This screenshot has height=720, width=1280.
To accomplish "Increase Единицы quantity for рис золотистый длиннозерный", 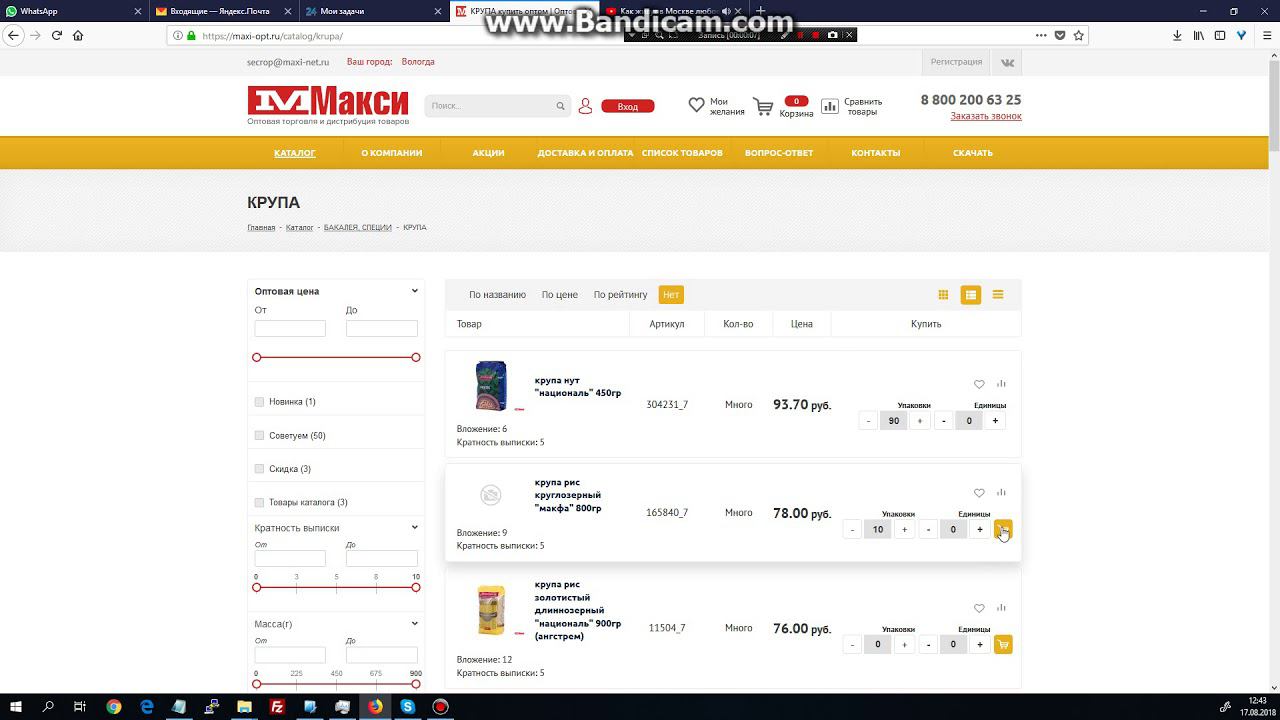I will point(979,645).
